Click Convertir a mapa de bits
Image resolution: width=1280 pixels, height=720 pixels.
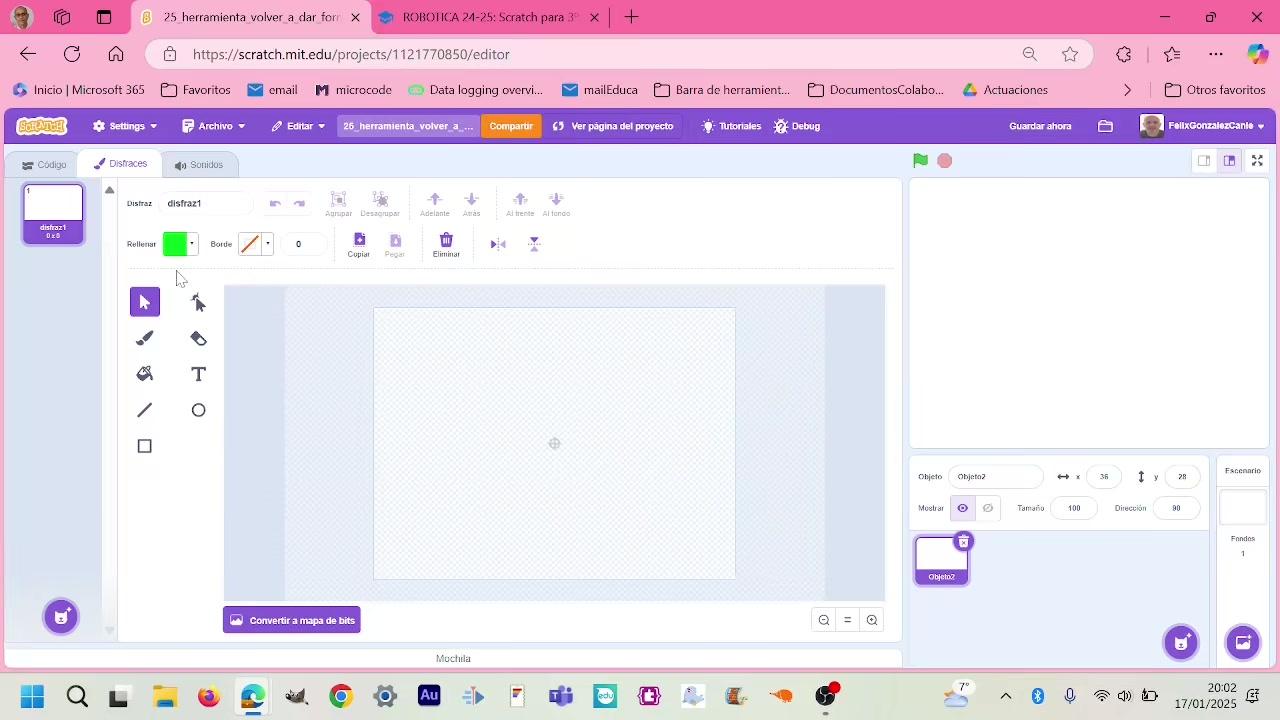tap(292, 620)
